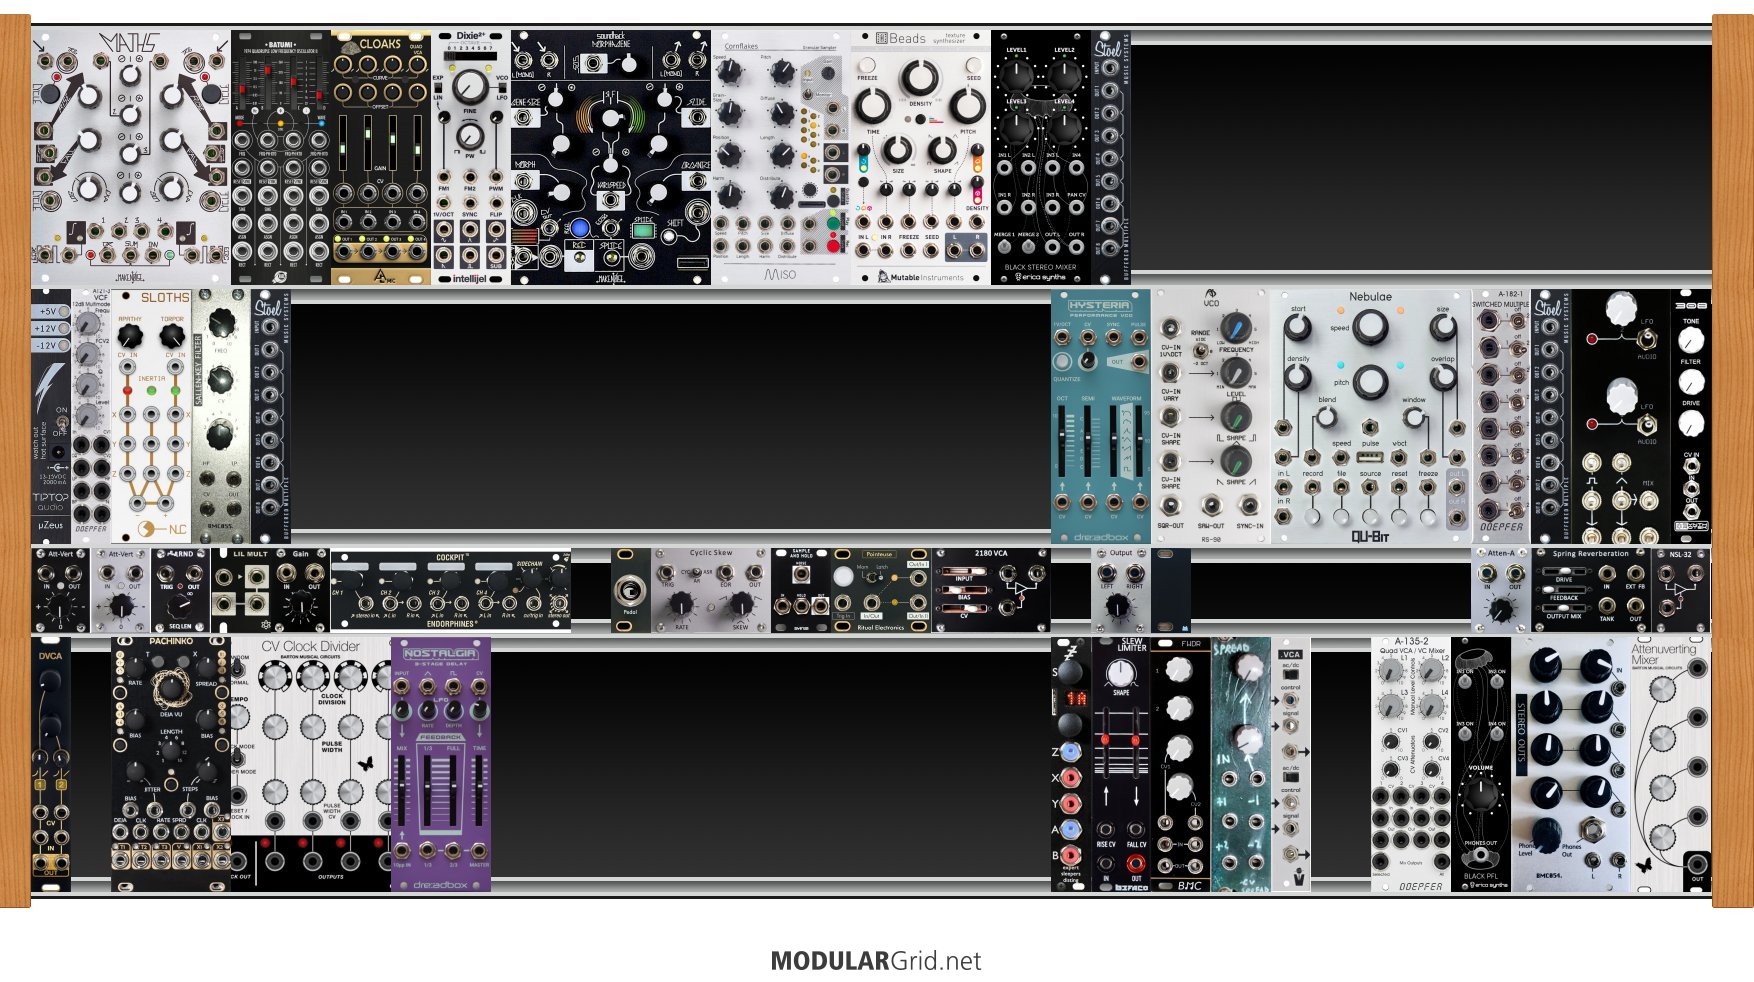Screen dimensions: 1754x982
Task: Select the DVCA module
Action: click(51, 764)
